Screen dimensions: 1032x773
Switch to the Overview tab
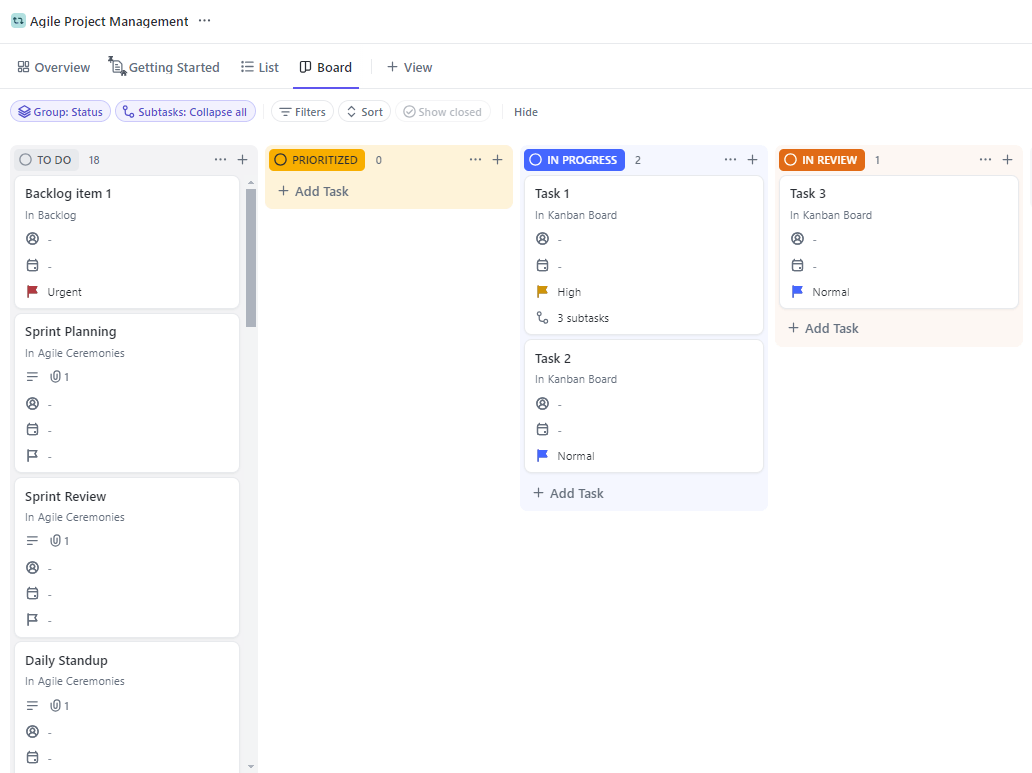(53, 67)
